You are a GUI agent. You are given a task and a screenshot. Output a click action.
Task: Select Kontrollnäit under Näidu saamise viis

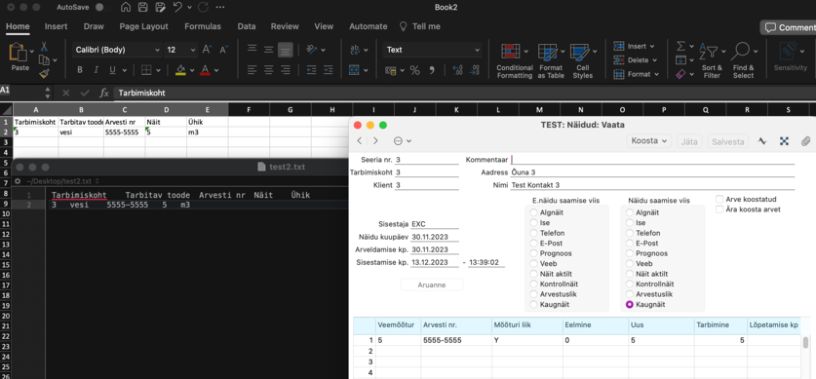click(x=630, y=284)
